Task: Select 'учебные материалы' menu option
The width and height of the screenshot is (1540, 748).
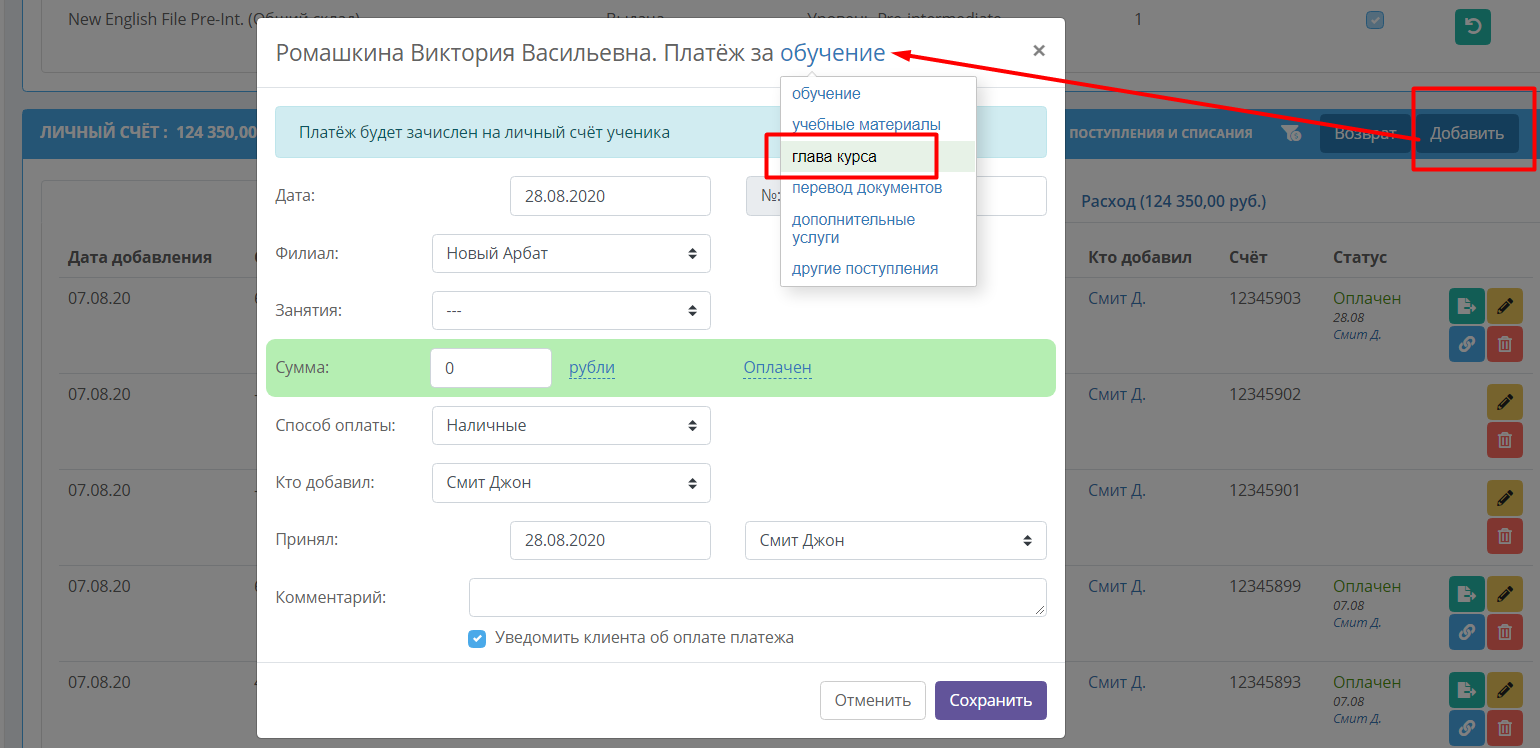Action: tap(866, 124)
